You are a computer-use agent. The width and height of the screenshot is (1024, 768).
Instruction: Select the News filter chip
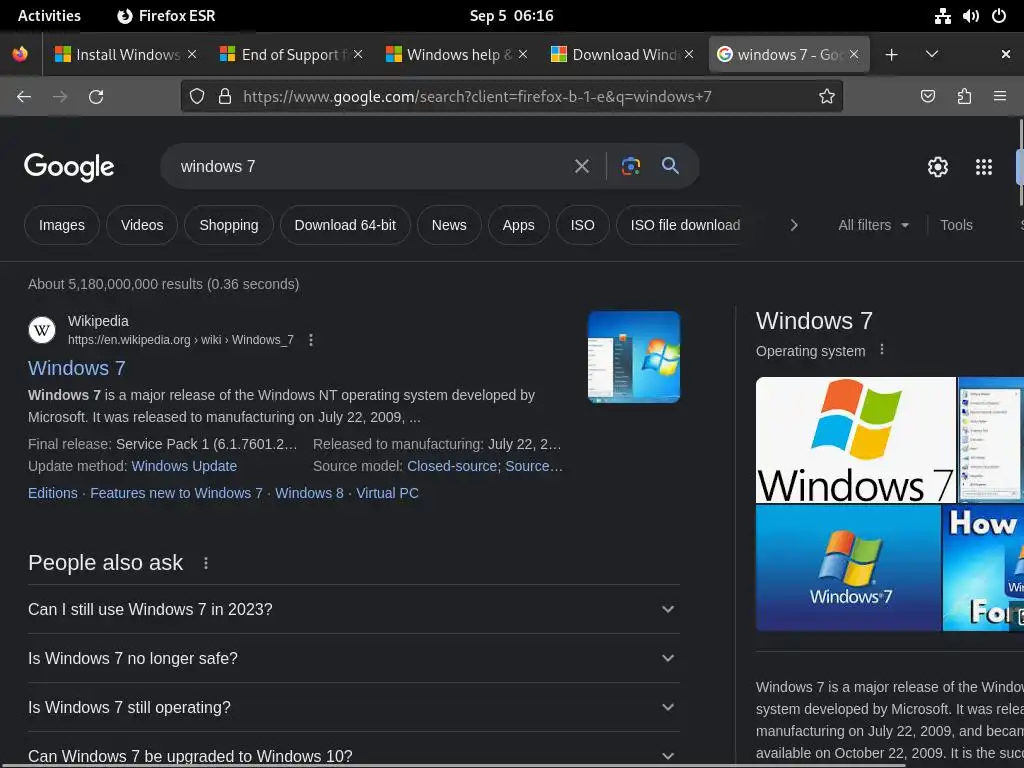tap(449, 225)
